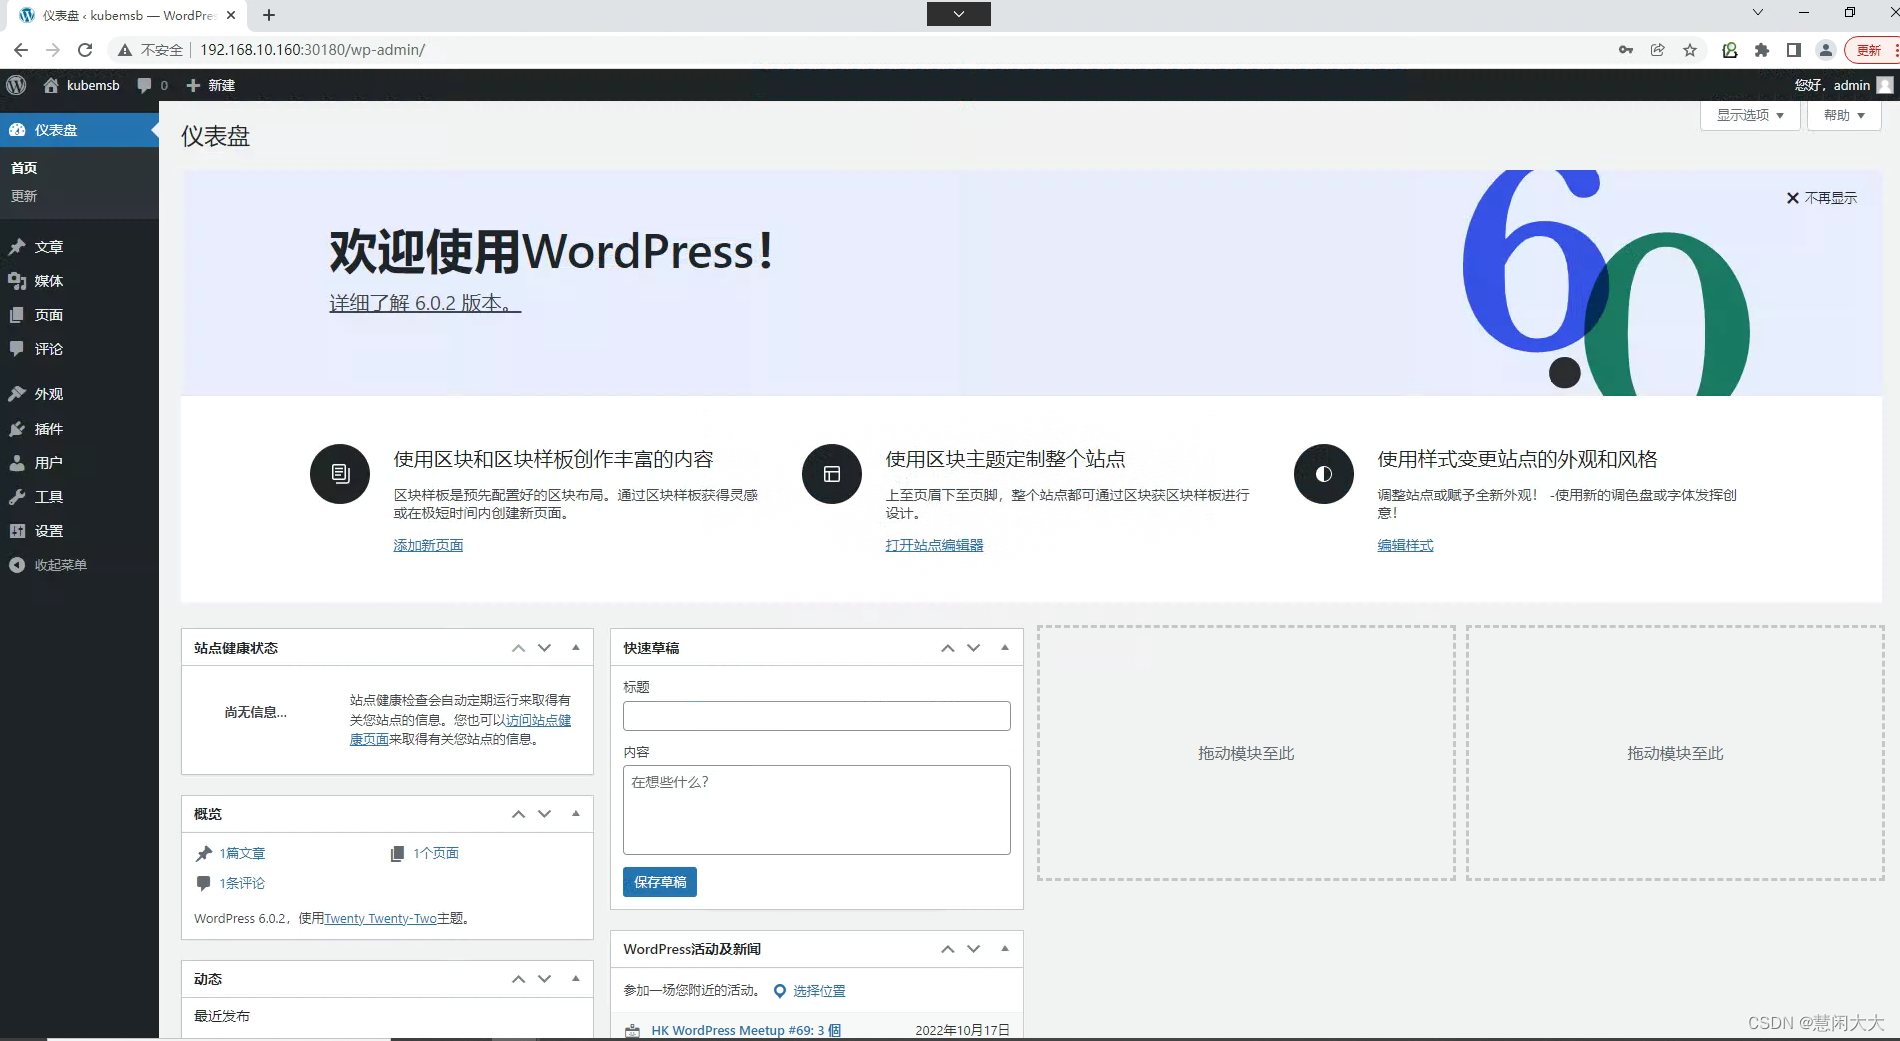Click the browser address bar URL
The image size is (1900, 1041).
(x=312, y=50)
